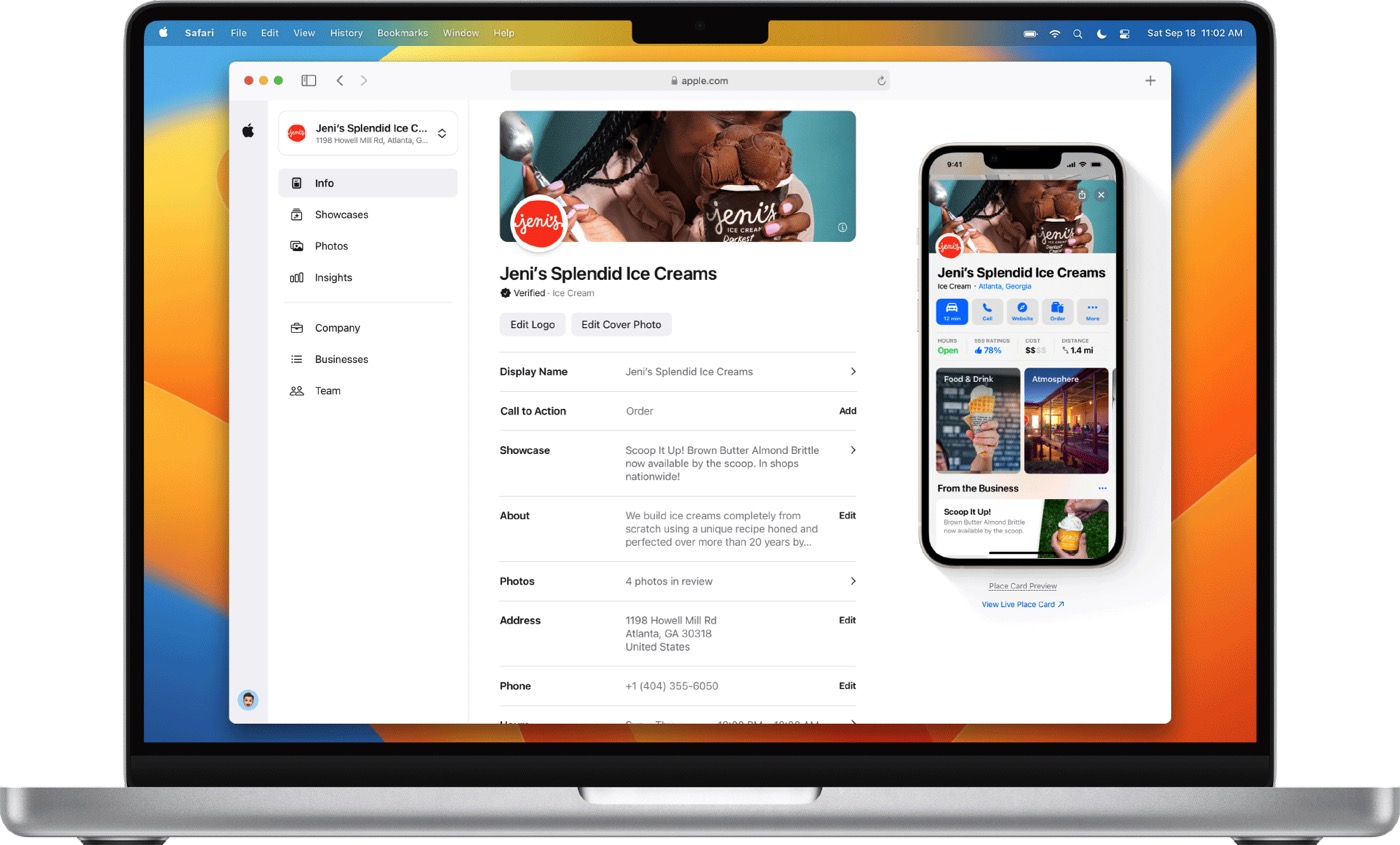Screen dimensions: 1400x845
Task: Click the Safari sidebar toggle icon
Action: (x=309, y=81)
